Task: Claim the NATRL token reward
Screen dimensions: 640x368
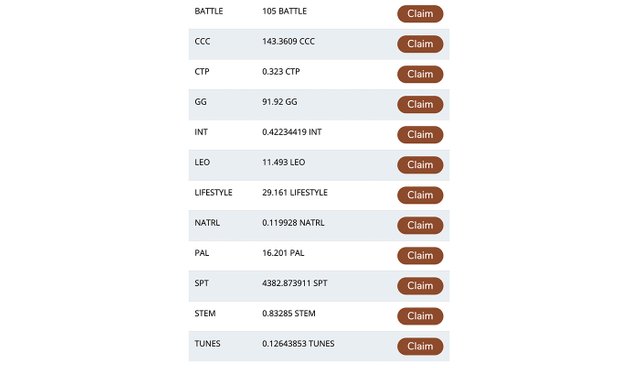Action: 420,225
